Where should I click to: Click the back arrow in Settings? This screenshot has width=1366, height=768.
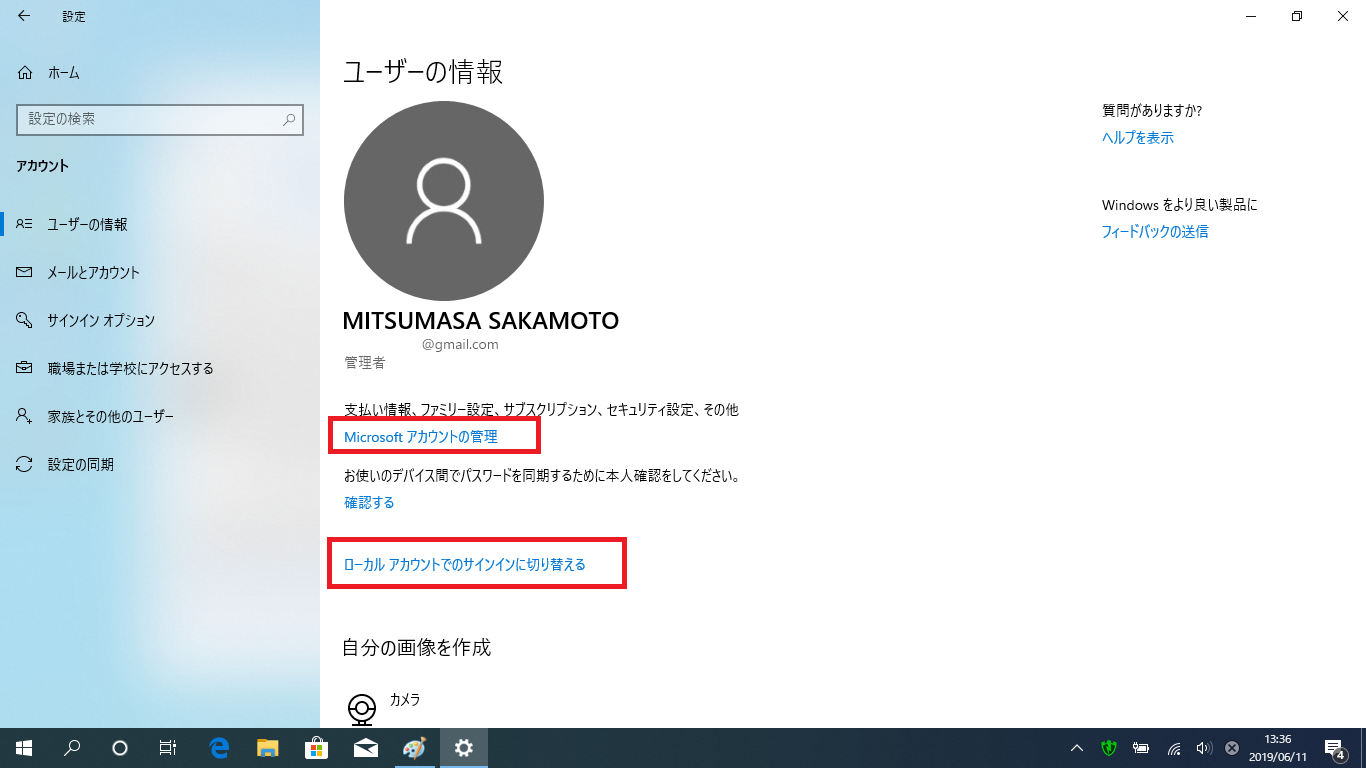[24, 16]
